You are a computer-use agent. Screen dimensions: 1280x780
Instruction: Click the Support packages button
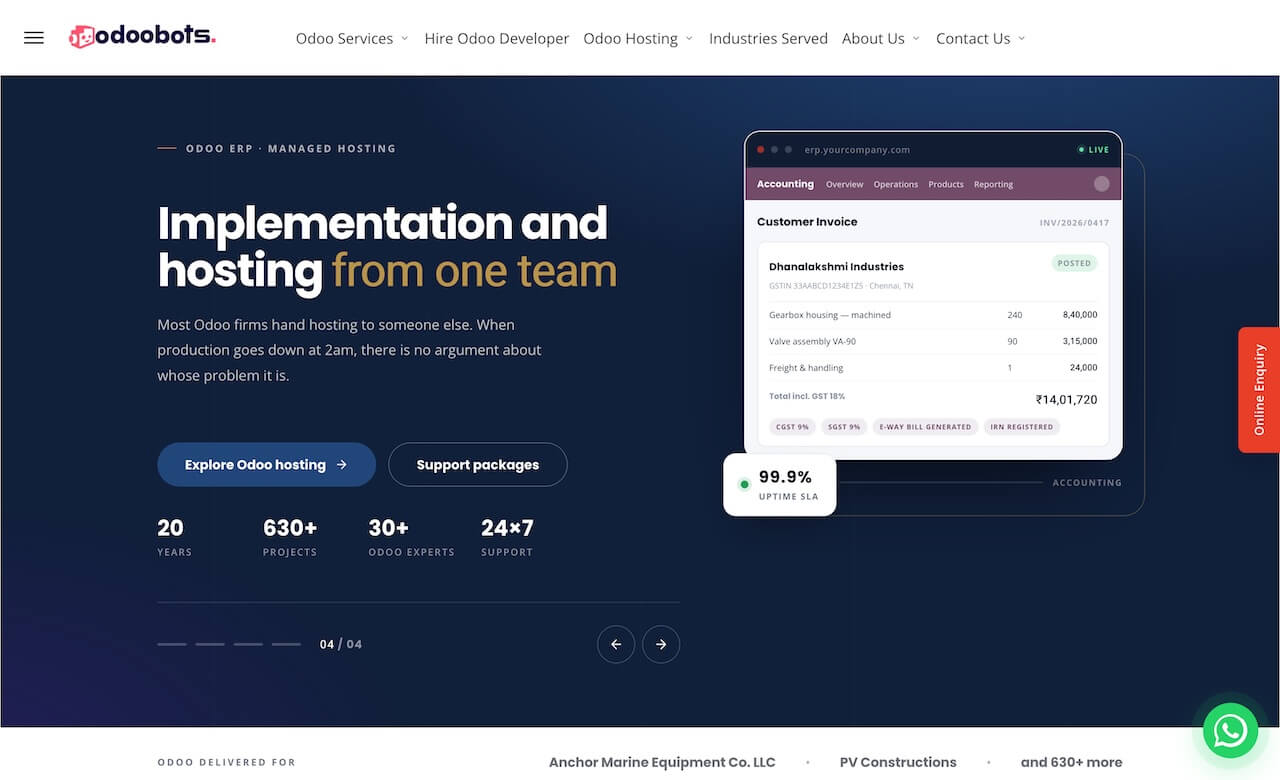478,465
